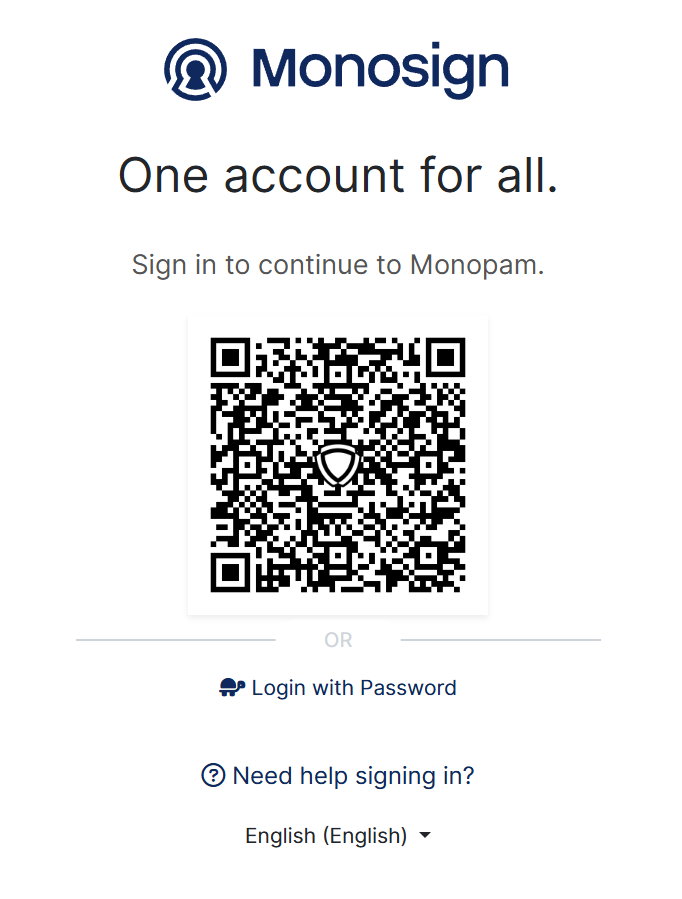The height and width of the screenshot is (899, 682).
Task: Click the caret arrow next to English
Action: pyautogui.click(x=424, y=835)
